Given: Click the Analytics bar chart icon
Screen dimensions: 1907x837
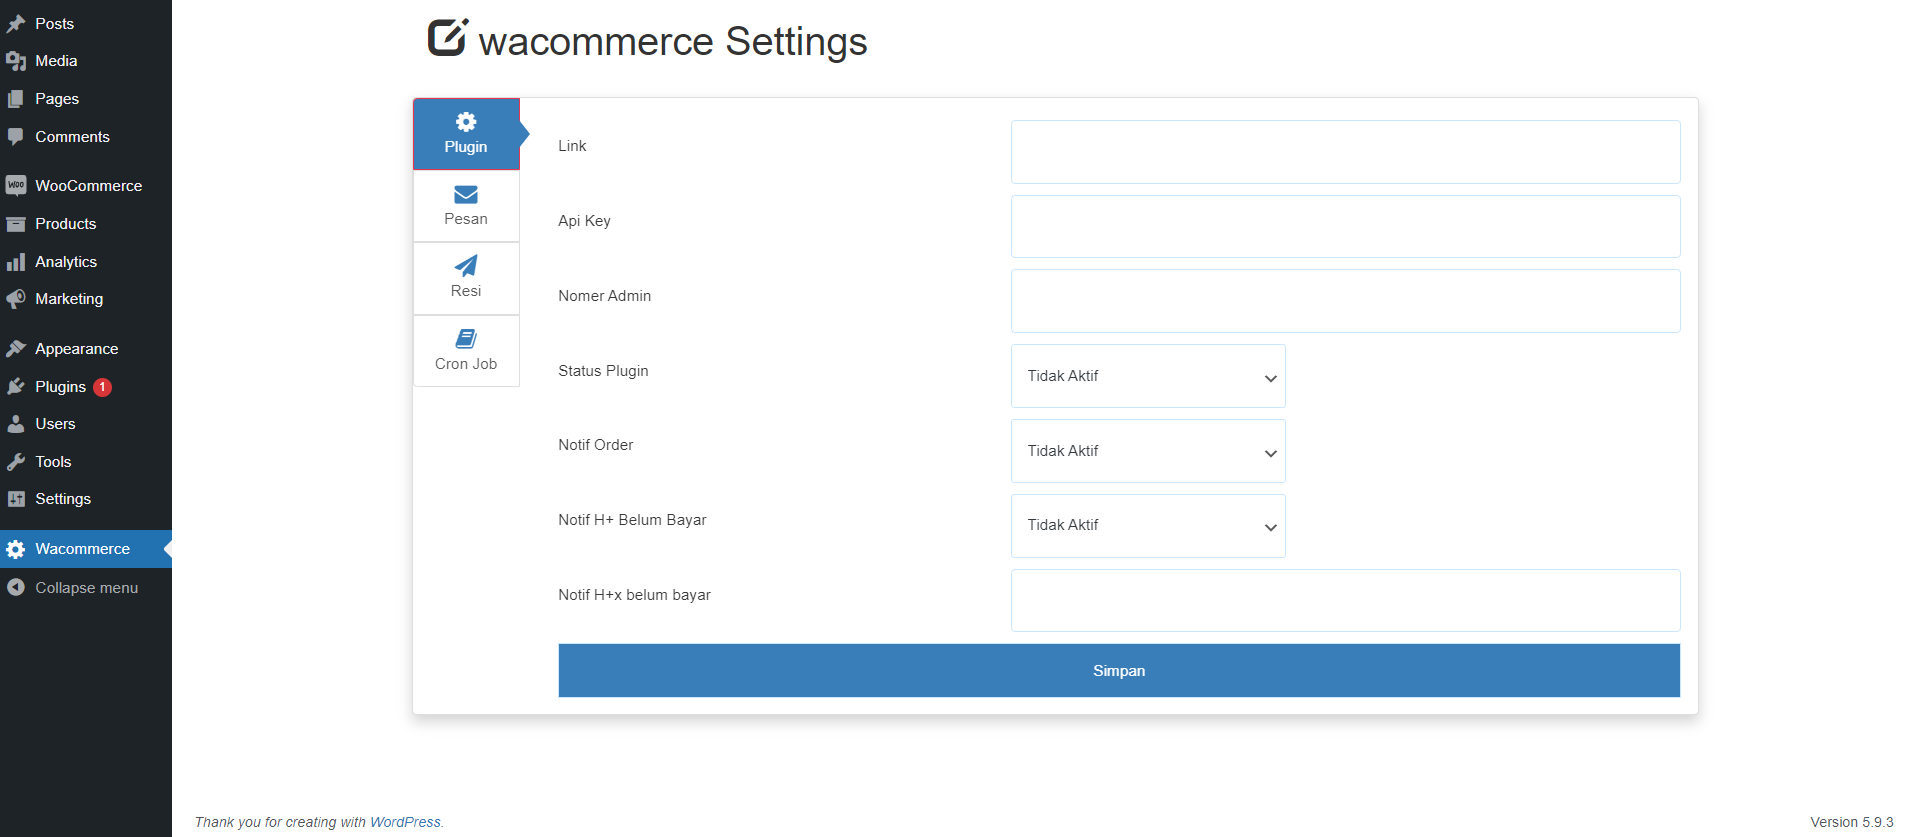Looking at the screenshot, I should coord(16,262).
